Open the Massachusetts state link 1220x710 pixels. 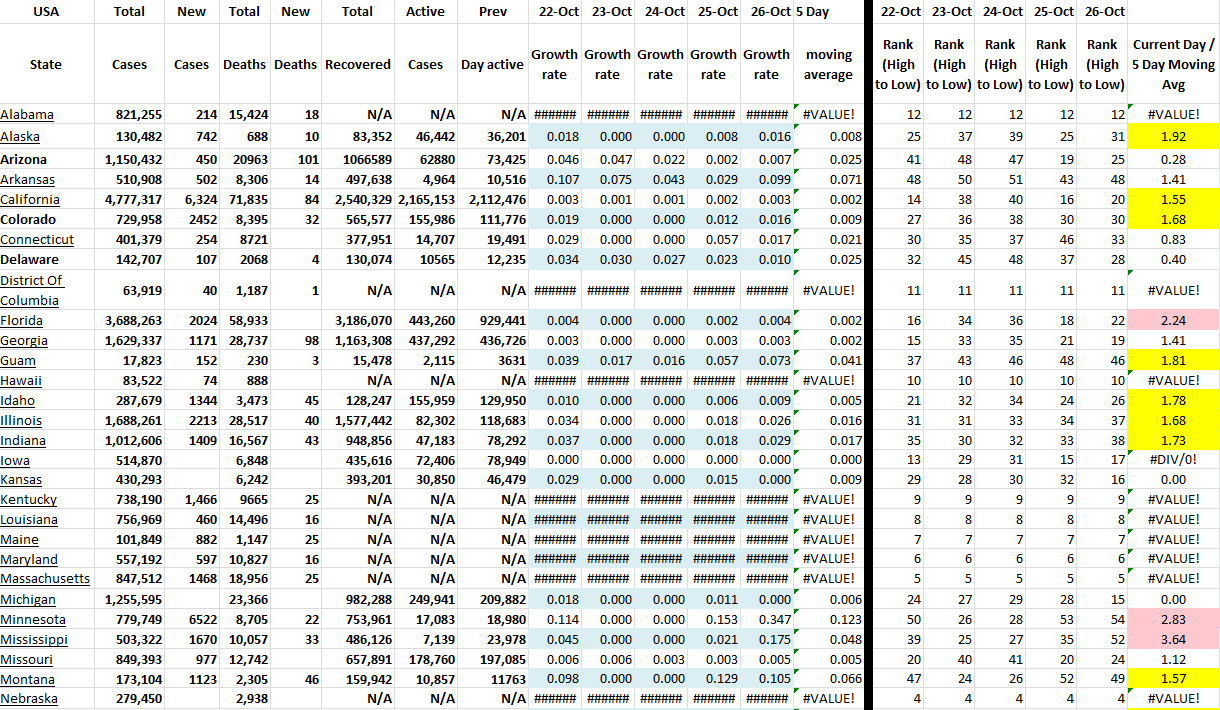[45, 579]
